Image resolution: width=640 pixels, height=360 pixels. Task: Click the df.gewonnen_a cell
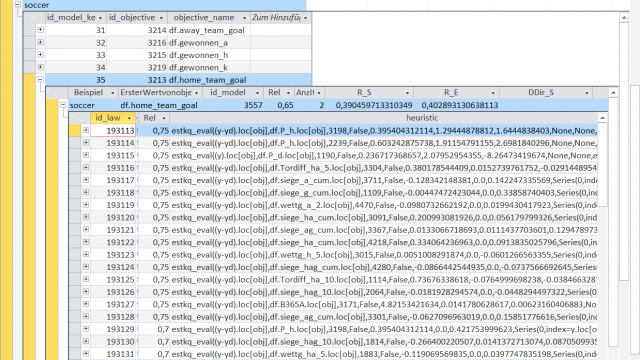[209, 42]
